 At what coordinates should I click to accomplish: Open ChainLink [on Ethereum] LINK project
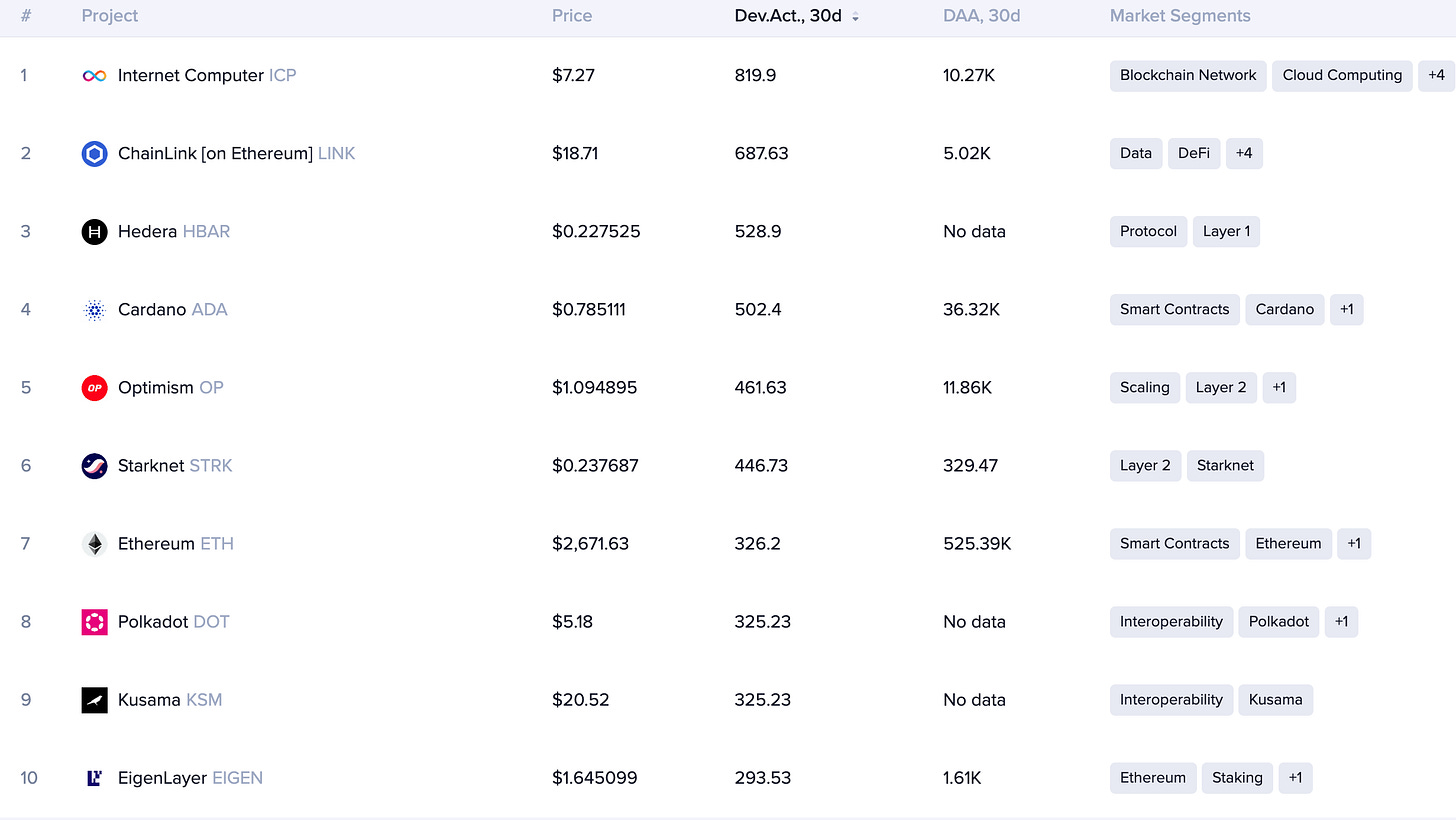237,154
